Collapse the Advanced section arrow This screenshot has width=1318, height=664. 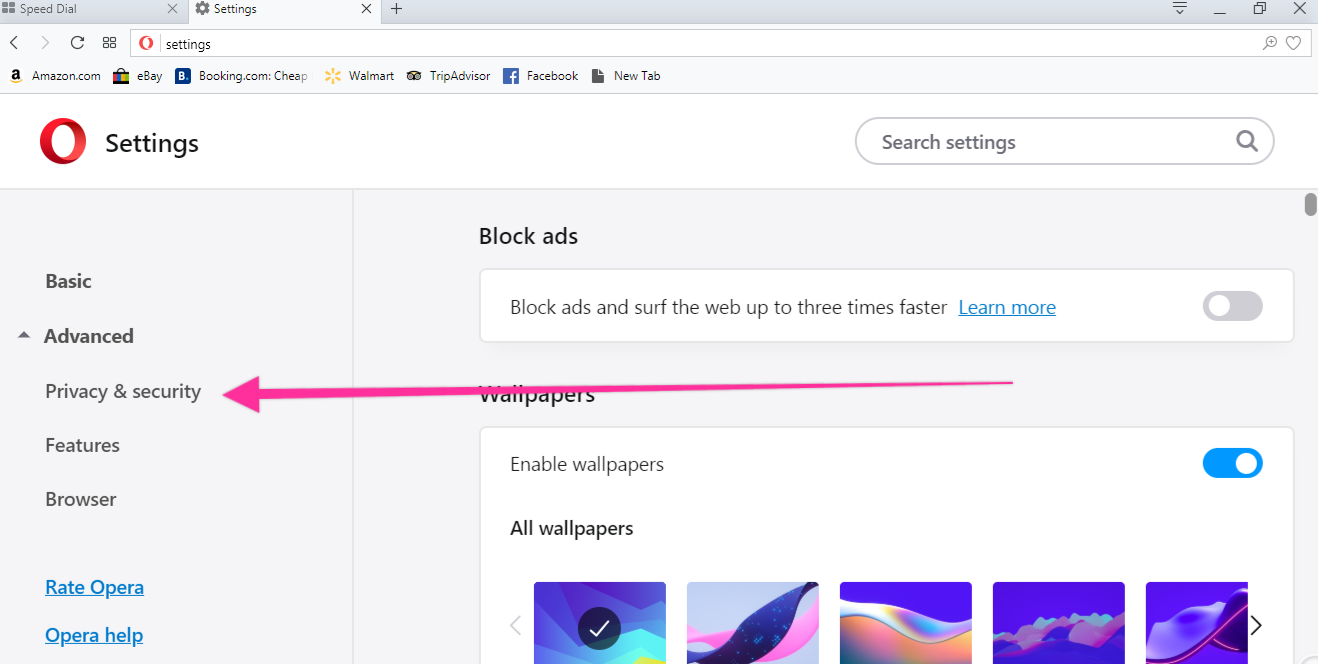(x=24, y=336)
